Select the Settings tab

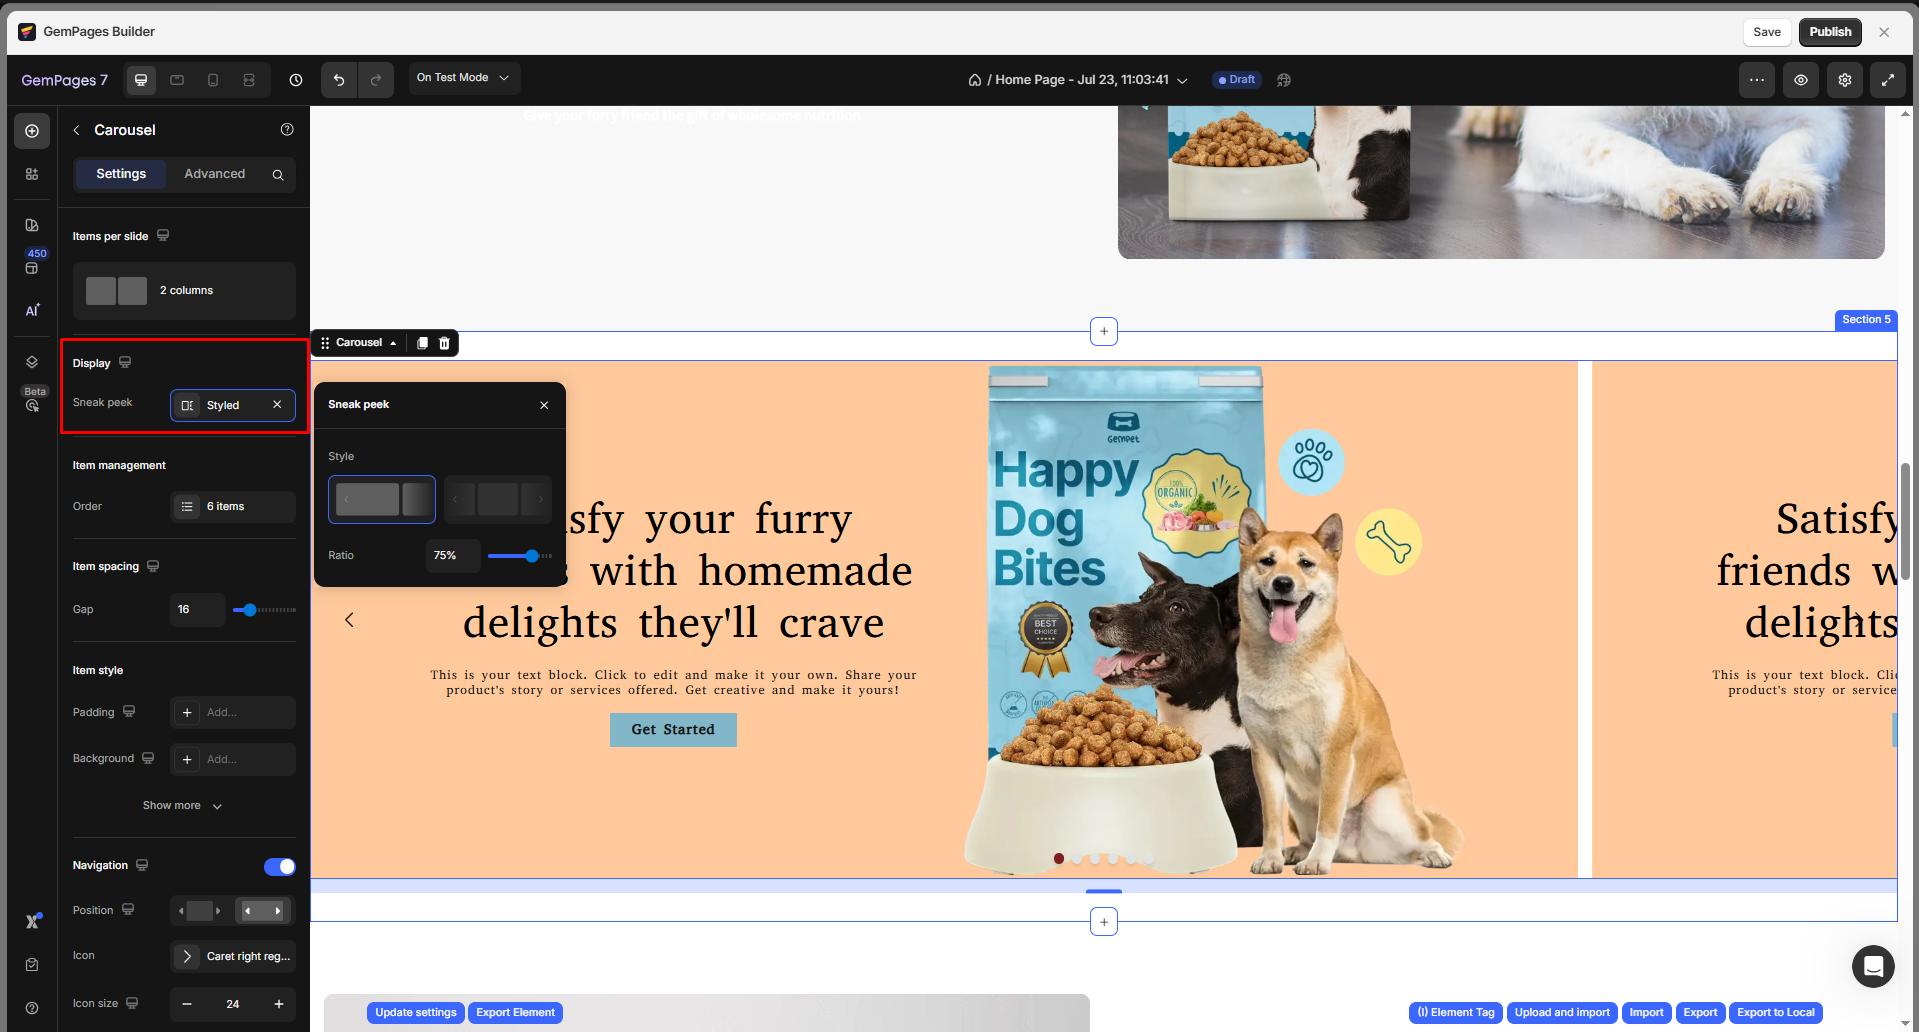121,174
